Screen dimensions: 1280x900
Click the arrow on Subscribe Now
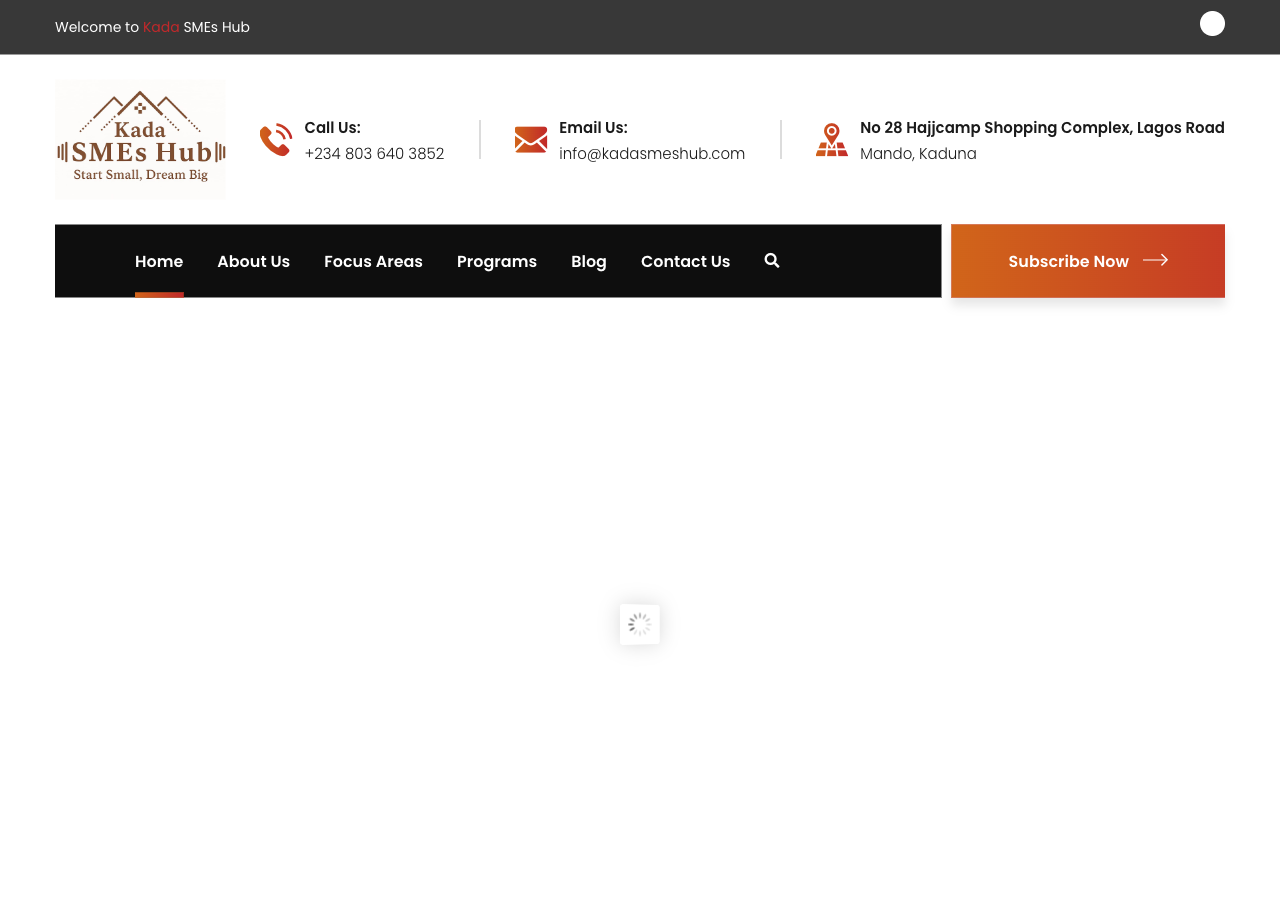(1155, 260)
